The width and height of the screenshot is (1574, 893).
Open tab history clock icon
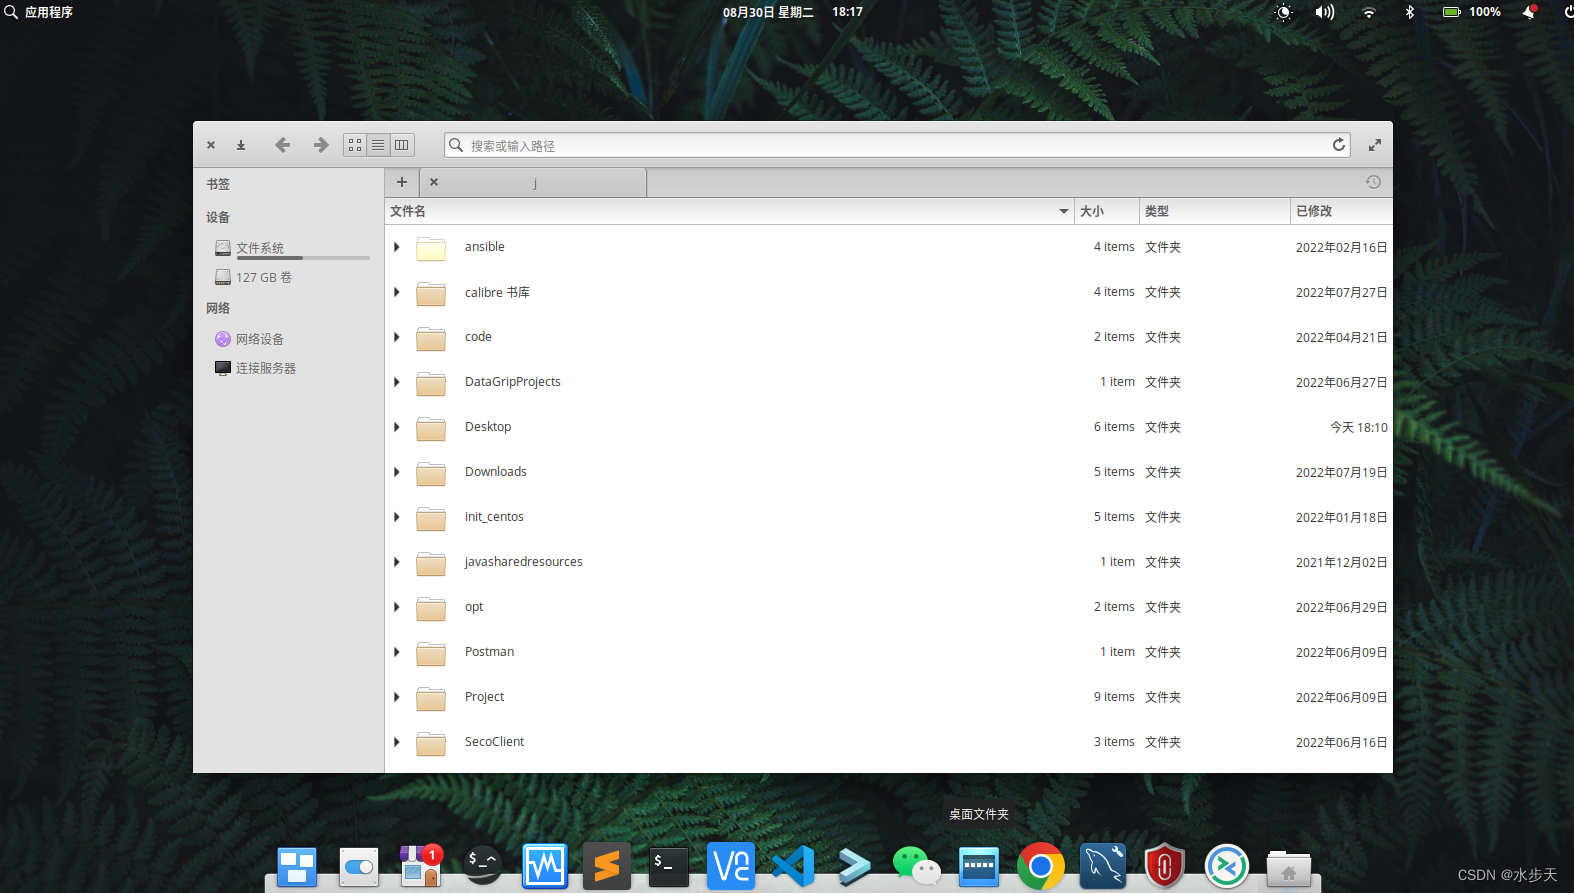point(1373,182)
